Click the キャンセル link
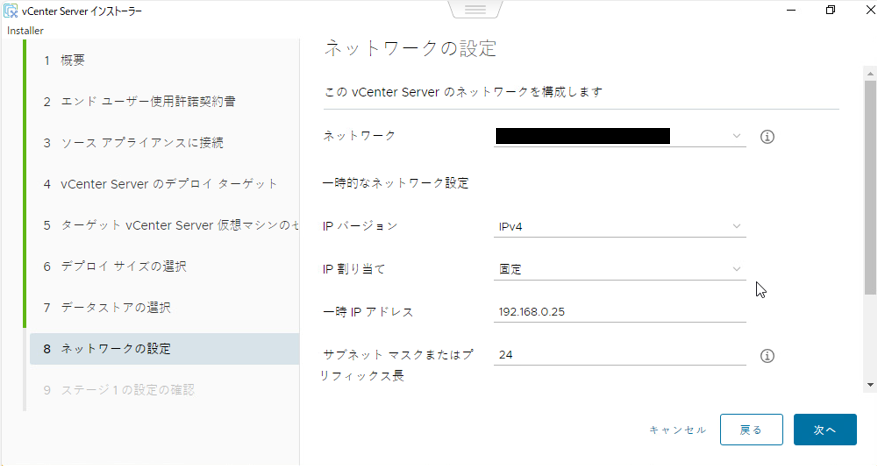877x466 pixels. point(677,430)
